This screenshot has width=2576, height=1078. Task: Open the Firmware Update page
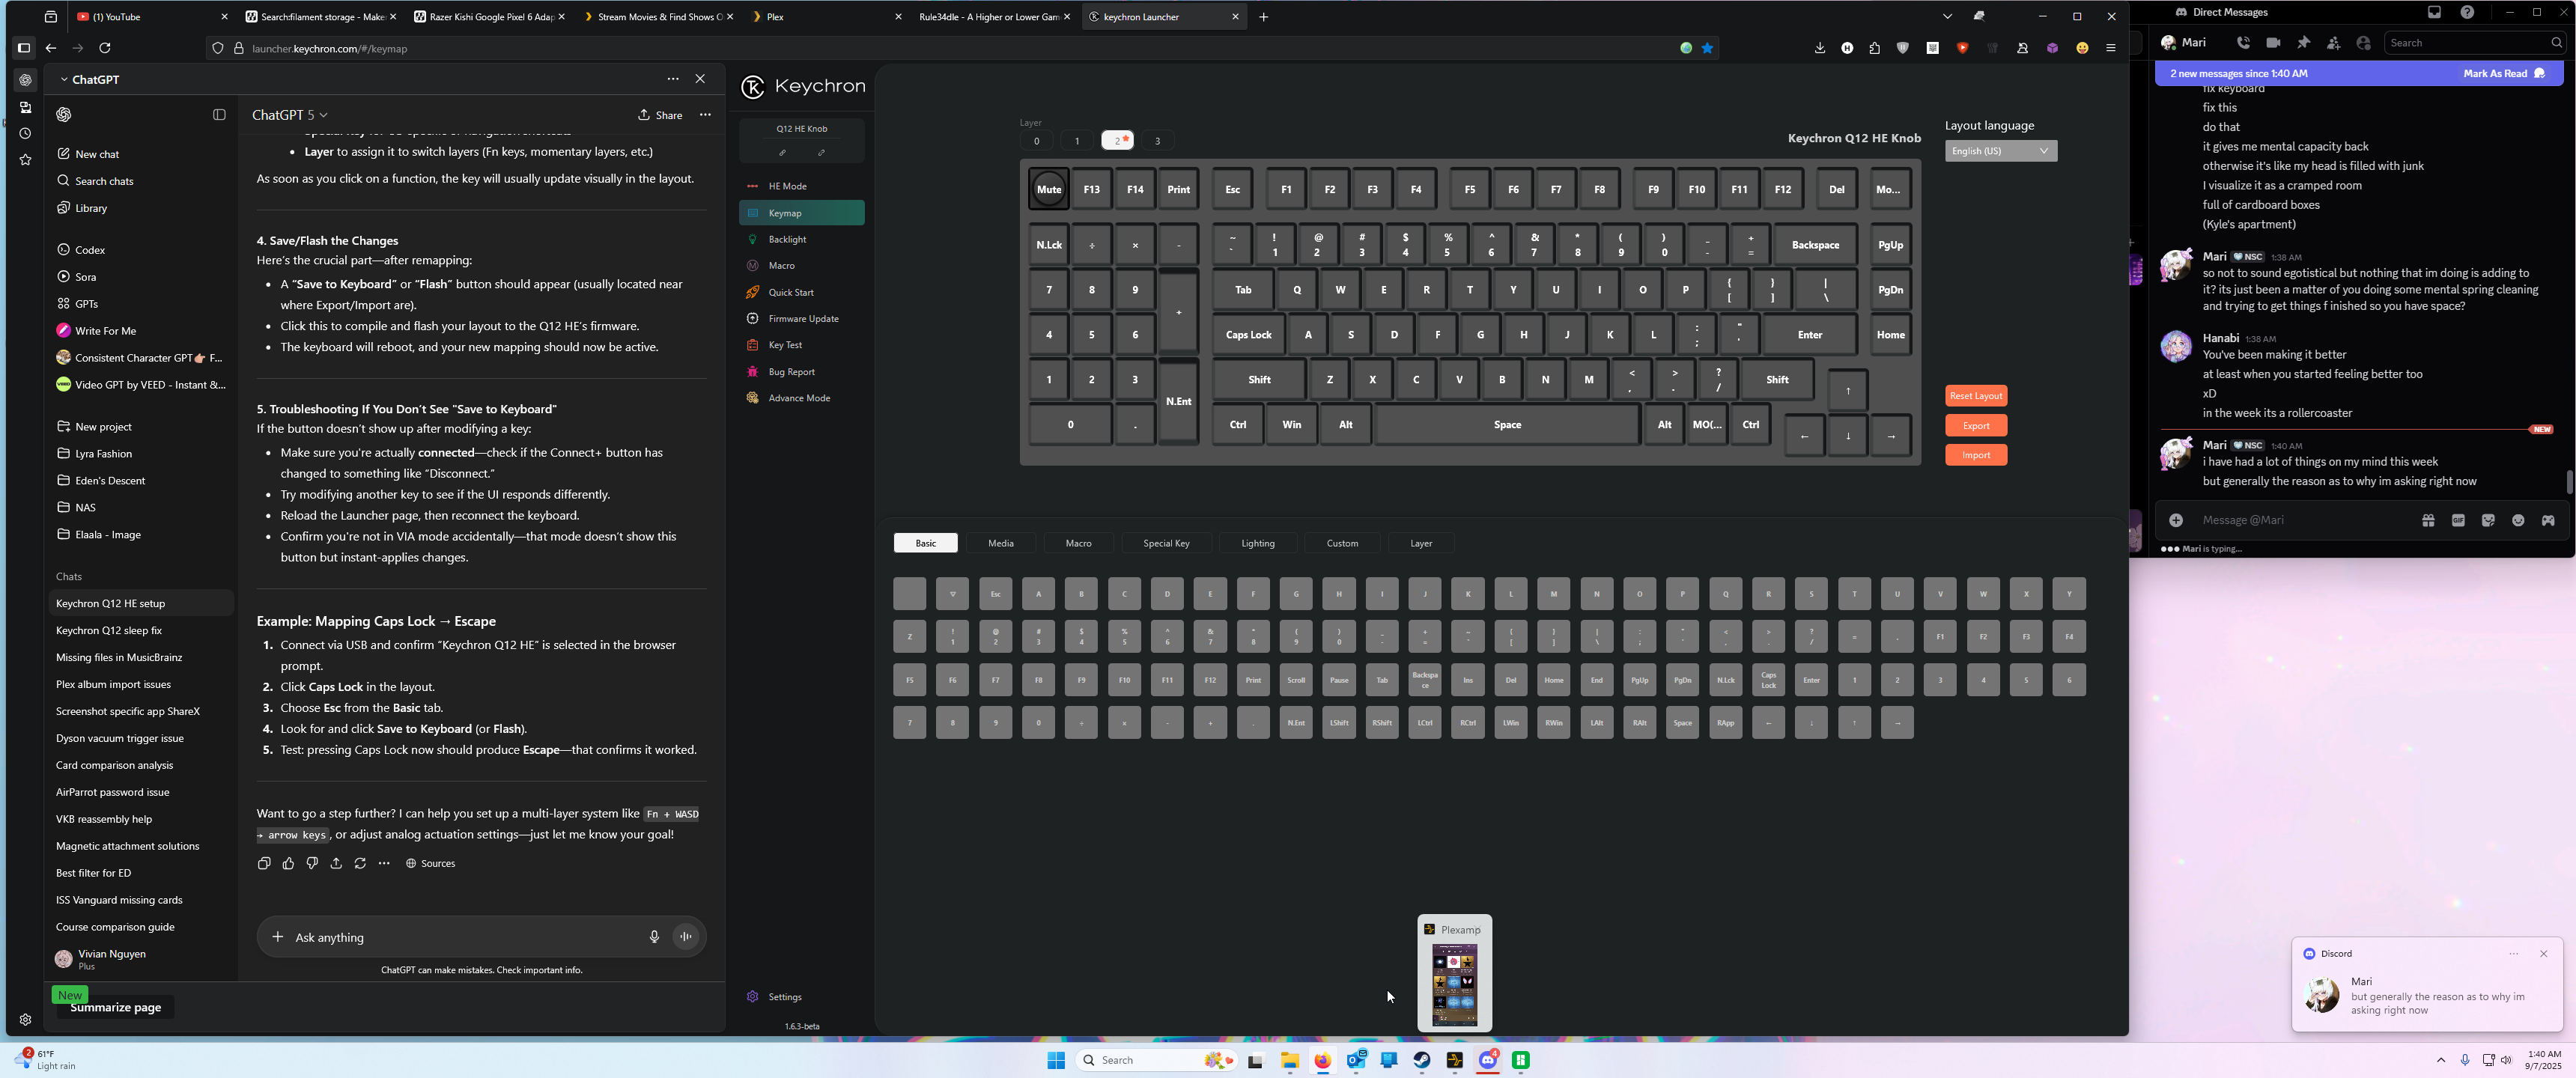(x=803, y=318)
